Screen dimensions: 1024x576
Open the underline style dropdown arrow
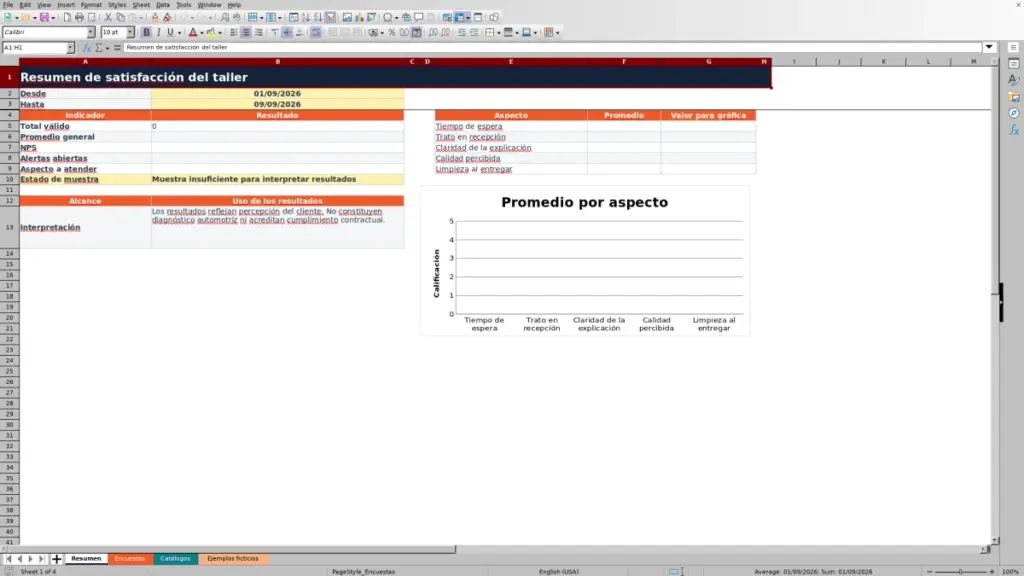click(x=180, y=33)
